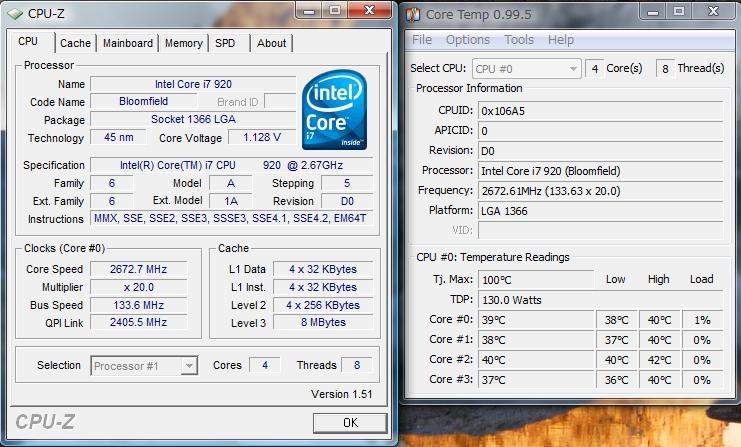The height and width of the screenshot is (447, 741).
Task: Open the Help menu in Core Temp
Action: [x=560, y=40]
